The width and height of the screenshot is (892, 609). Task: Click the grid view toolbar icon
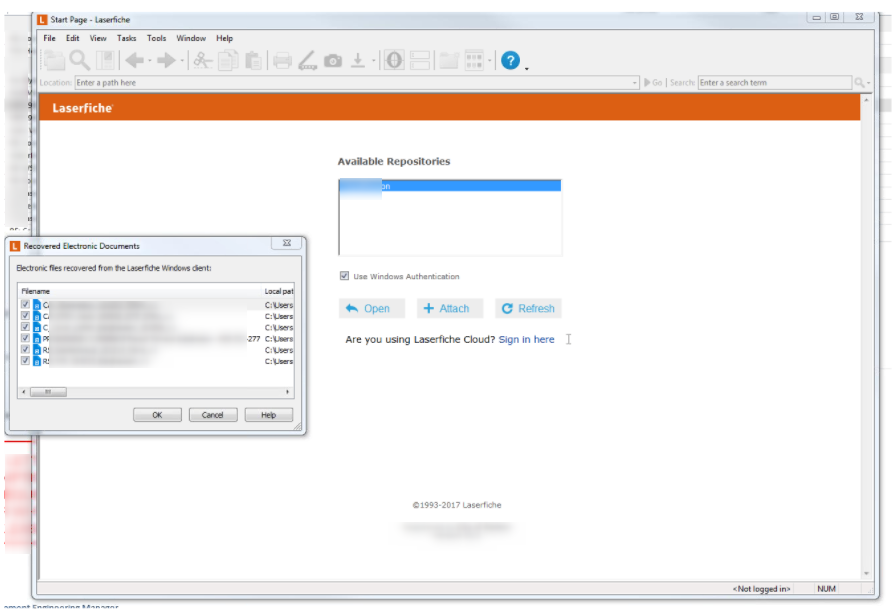point(474,60)
